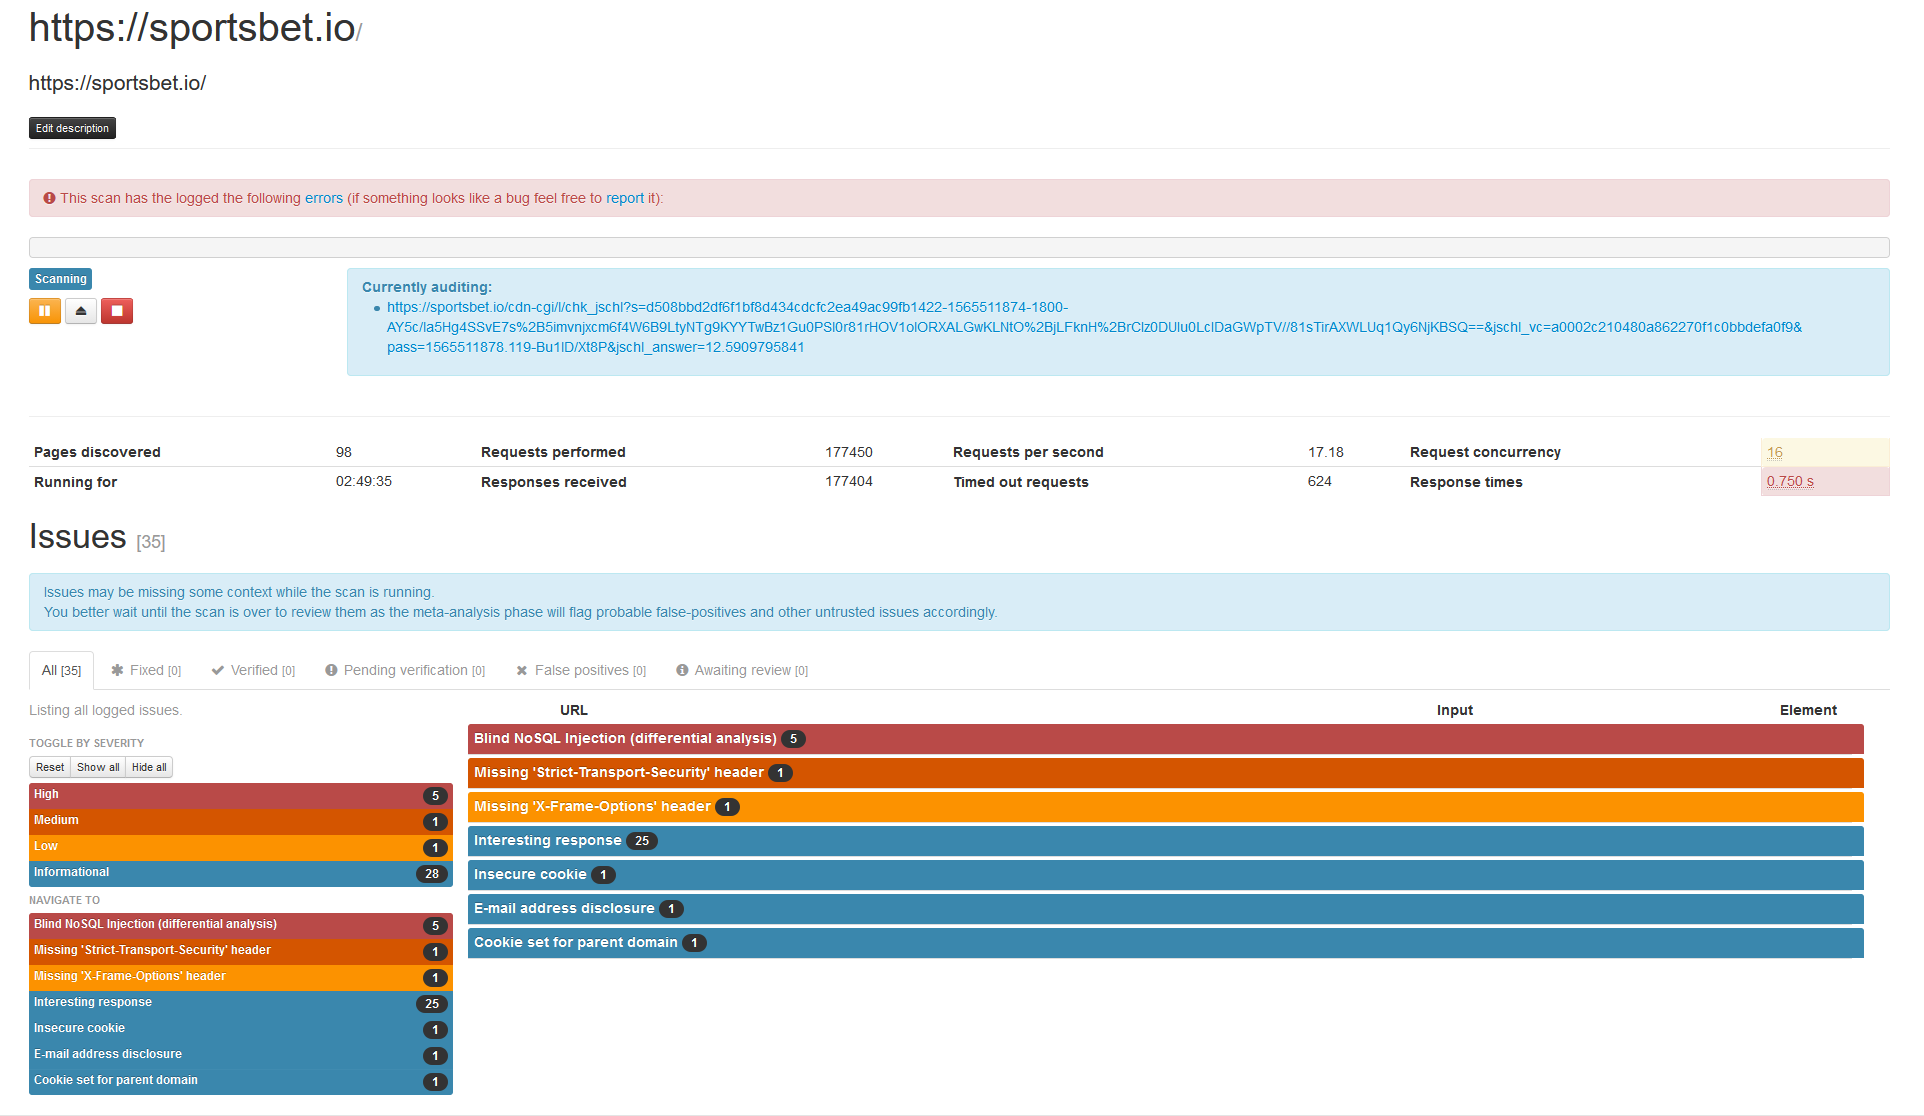The width and height of the screenshot is (1924, 1116).
Task: Navigate to Missing X-Frame-Options header in sidebar
Action: 241,978
